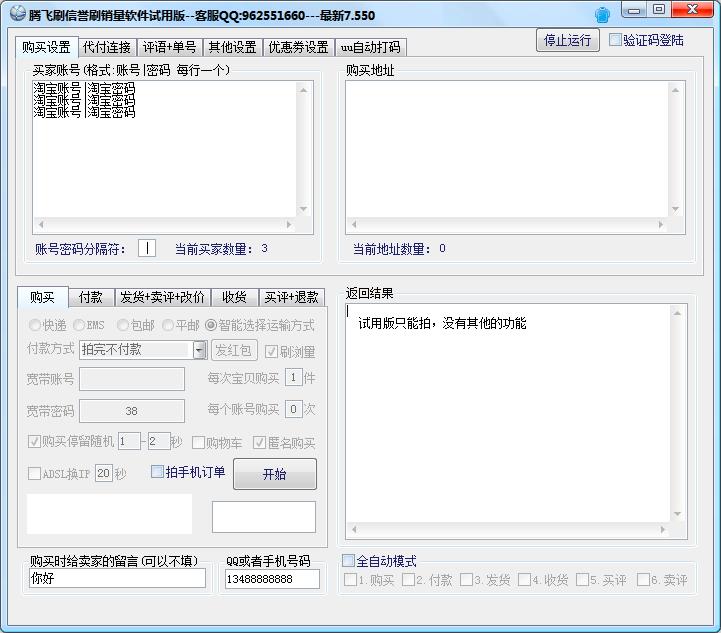The width and height of the screenshot is (721, 633).
Task: Enable the 拍手机订单 checkbox
Action: (157, 472)
